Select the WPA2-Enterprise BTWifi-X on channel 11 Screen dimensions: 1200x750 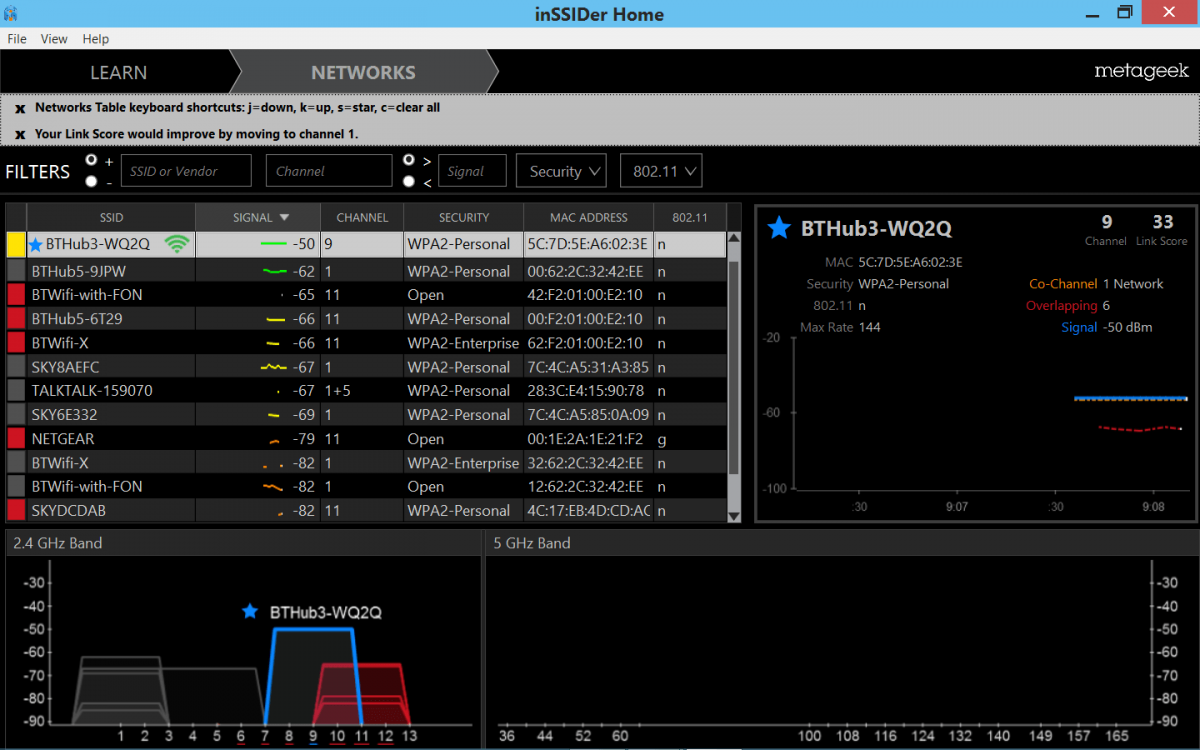(367, 343)
